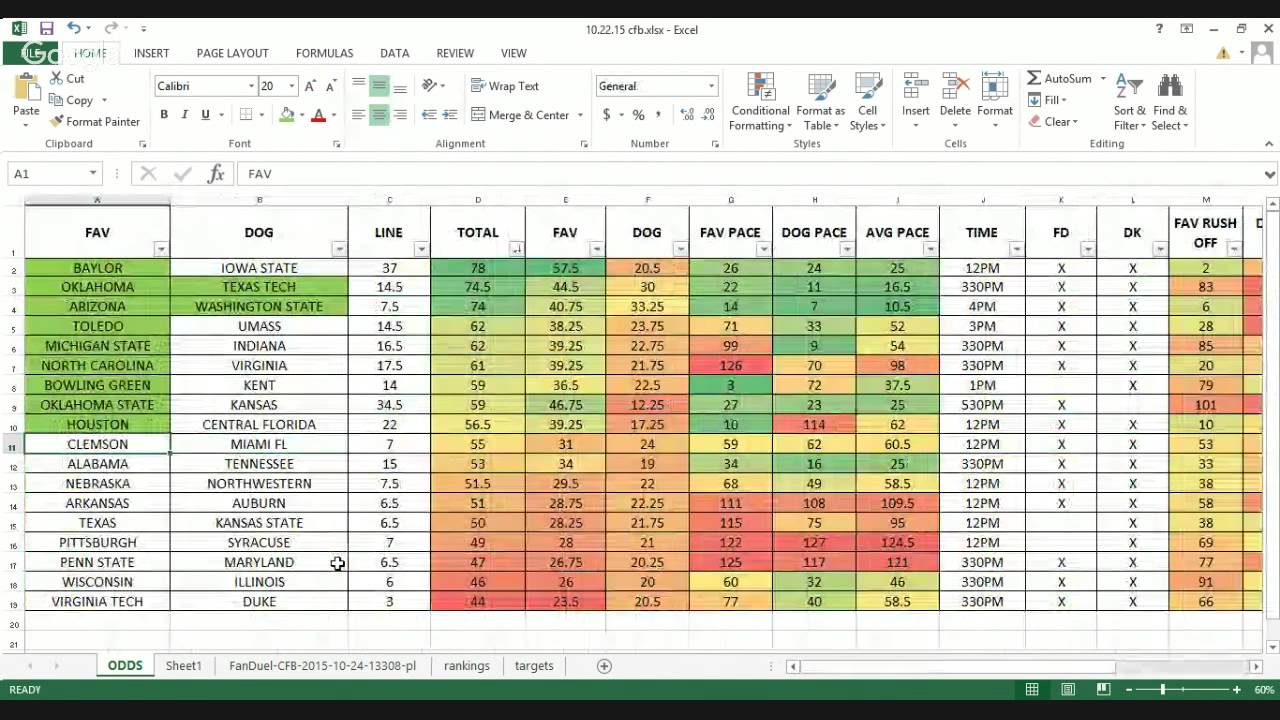Decrease font size with the small A icon
Screen dimensions: 1280x720
pyautogui.click(x=331, y=86)
